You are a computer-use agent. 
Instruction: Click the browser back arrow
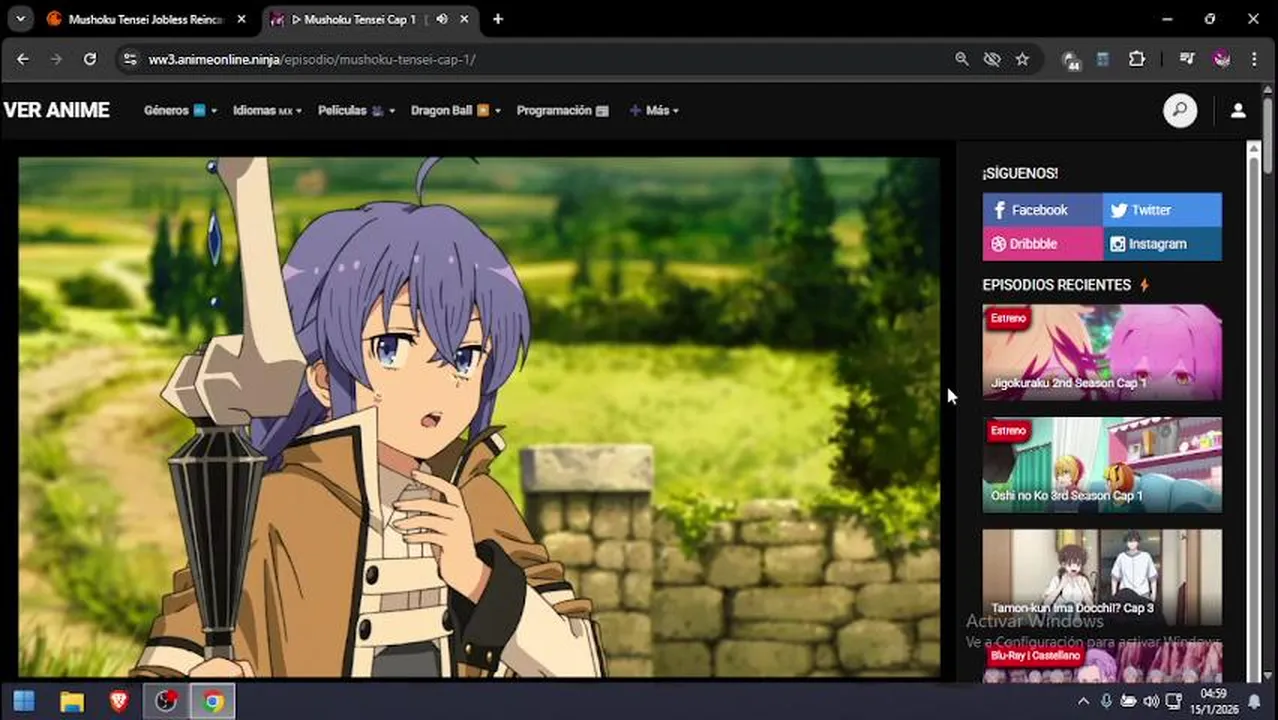(23, 59)
